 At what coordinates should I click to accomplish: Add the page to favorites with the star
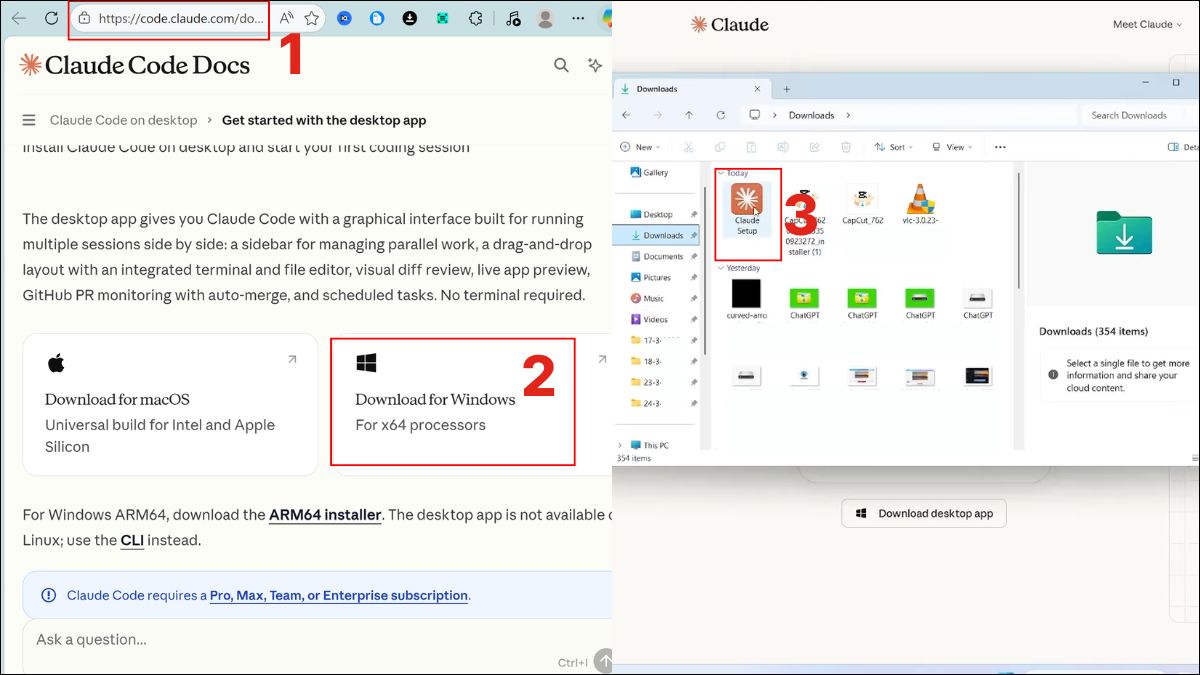coord(312,18)
